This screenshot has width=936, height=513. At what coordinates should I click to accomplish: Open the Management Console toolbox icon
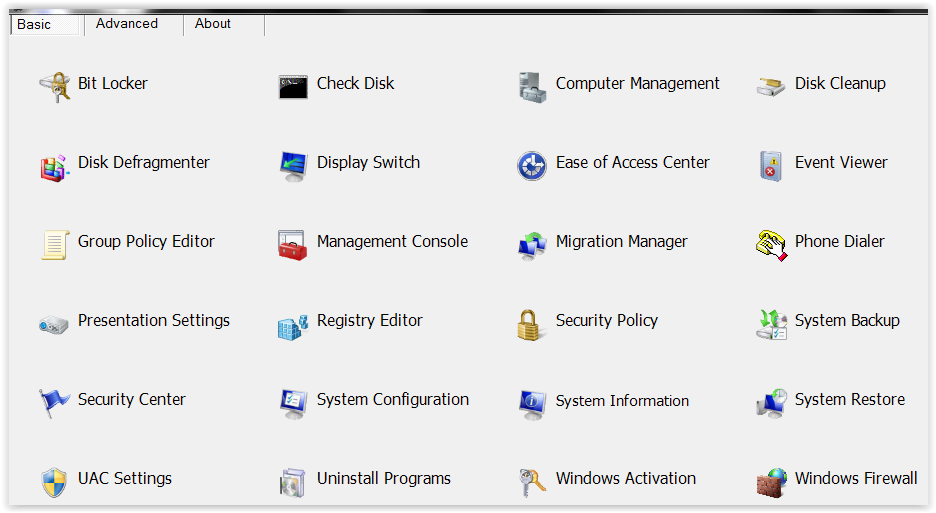point(293,244)
